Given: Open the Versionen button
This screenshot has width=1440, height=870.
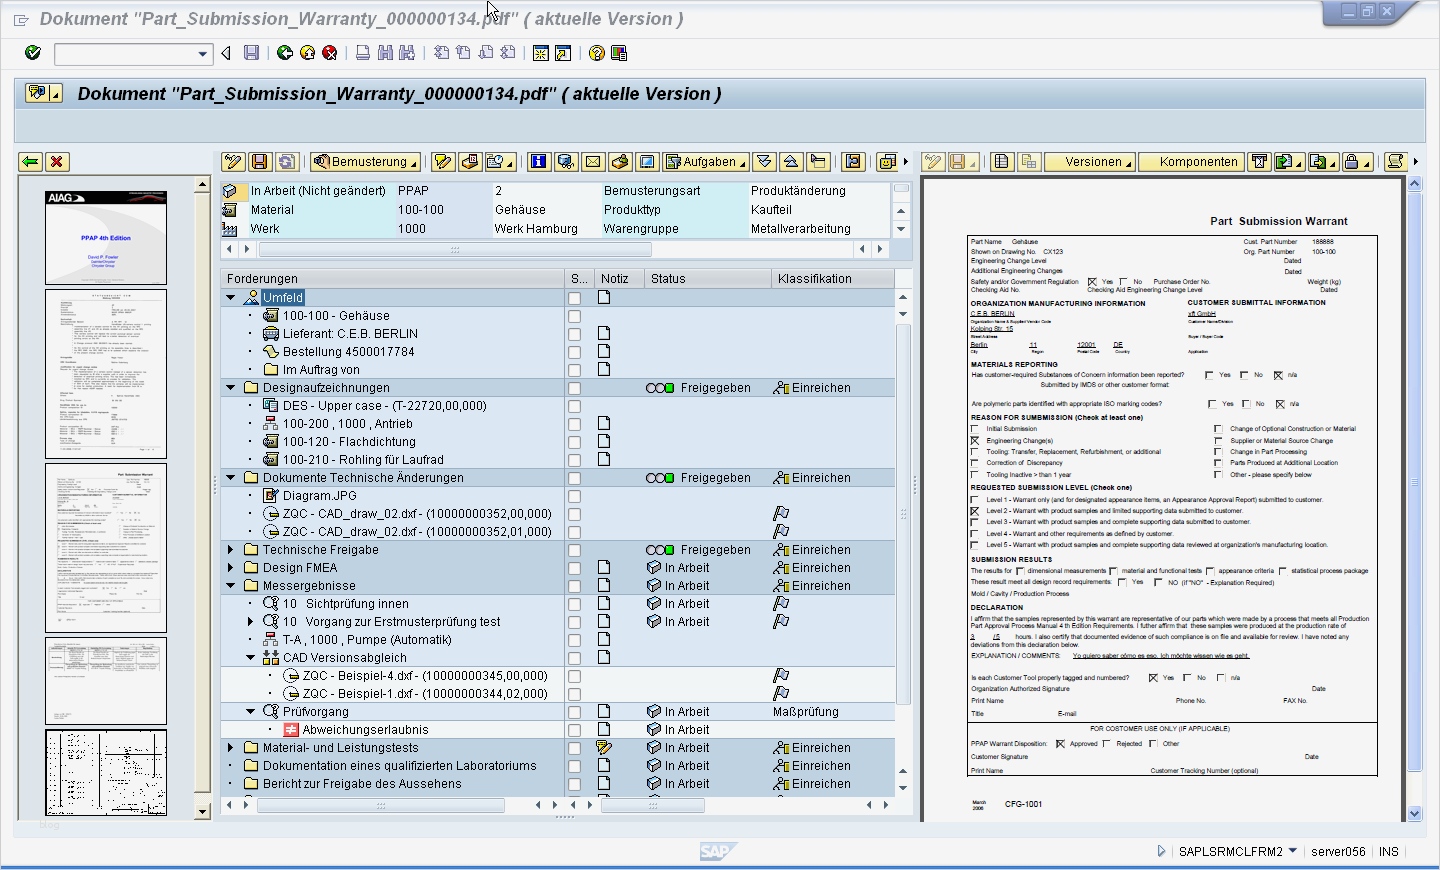Looking at the screenshot, I should pos(1094,162).
